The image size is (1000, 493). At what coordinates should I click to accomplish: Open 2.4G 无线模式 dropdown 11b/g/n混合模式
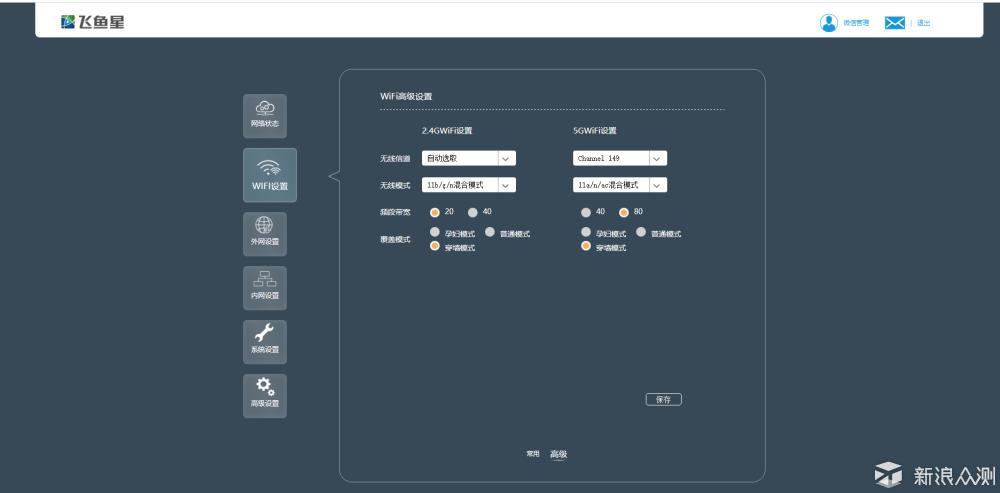pyautogui.click(x=469, y=185)
